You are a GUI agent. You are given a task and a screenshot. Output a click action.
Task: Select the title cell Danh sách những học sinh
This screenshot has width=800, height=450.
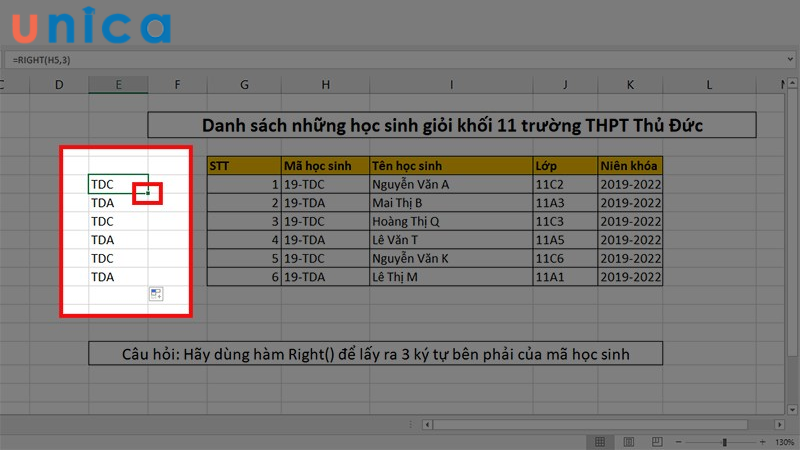tap(451, 125)
